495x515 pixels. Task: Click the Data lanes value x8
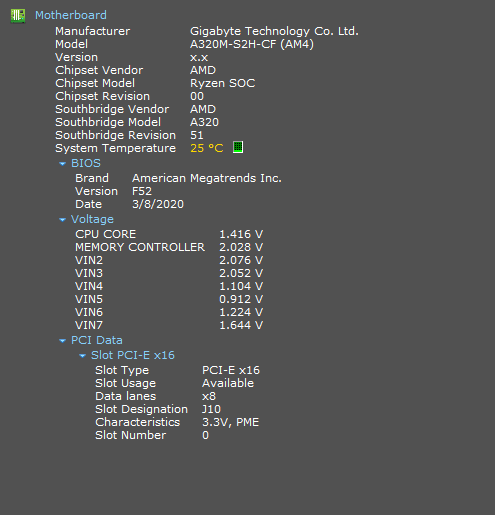[x=209, y=396]
